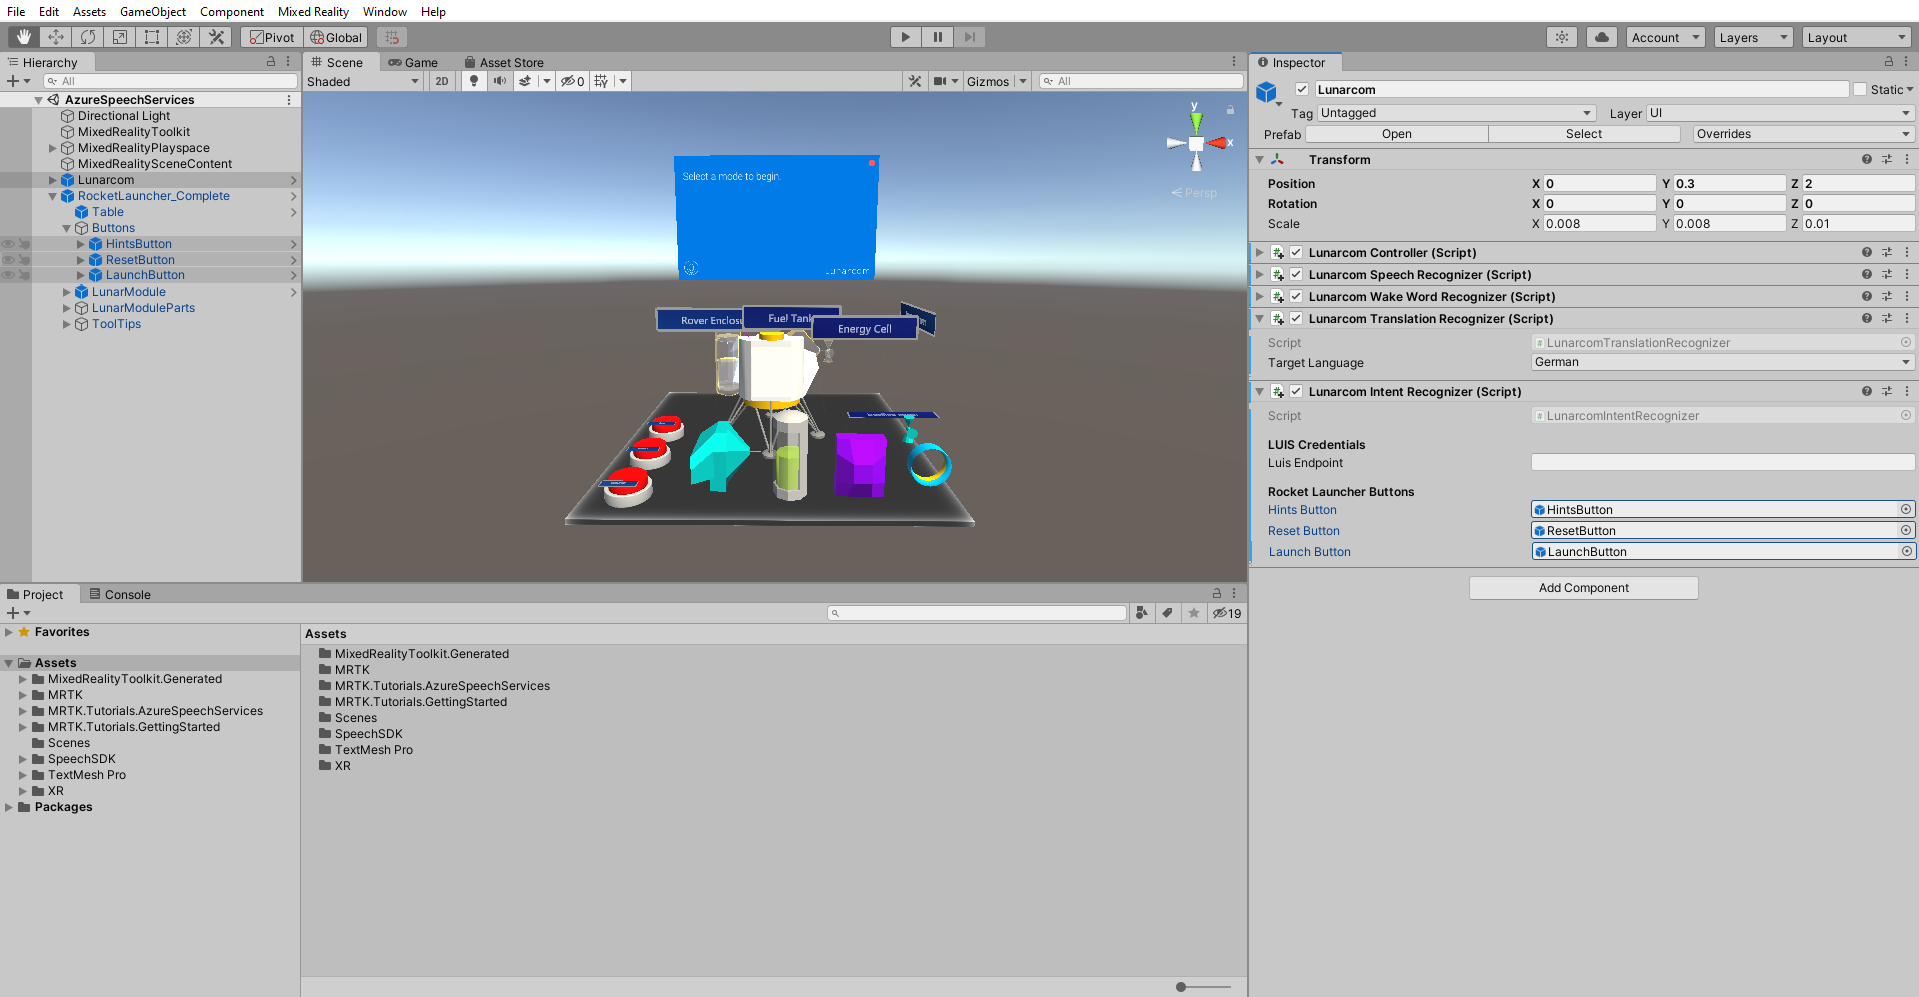This screenshot has width=1919, height=997.
Task: Click the scene orientation gizmo center cube
Action: (1196, 144)
